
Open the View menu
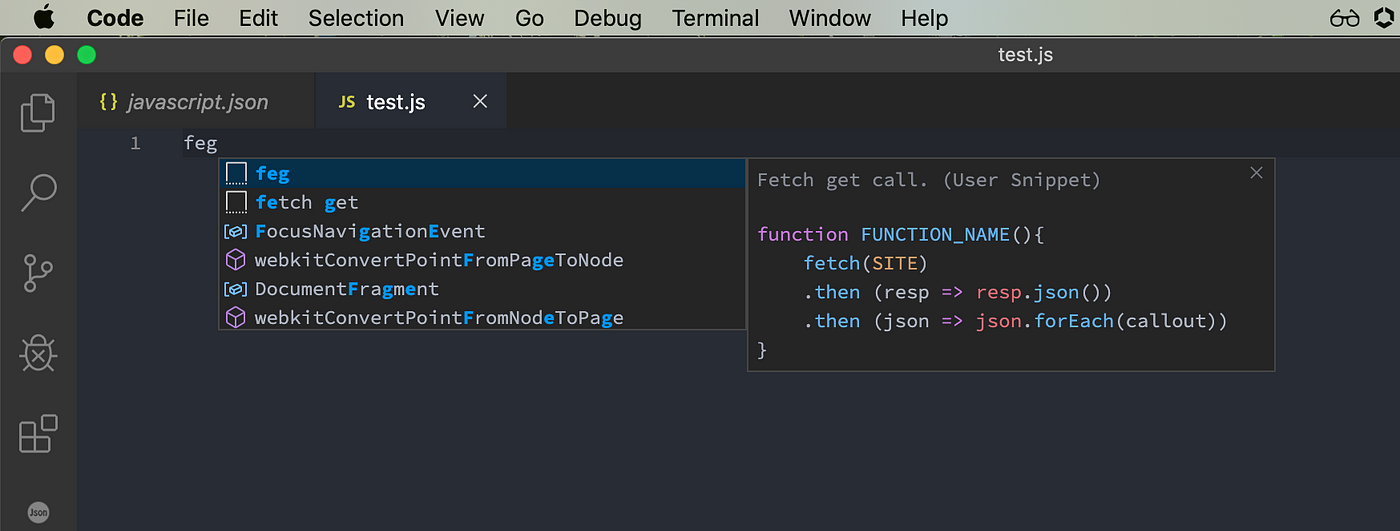[460, 18]
